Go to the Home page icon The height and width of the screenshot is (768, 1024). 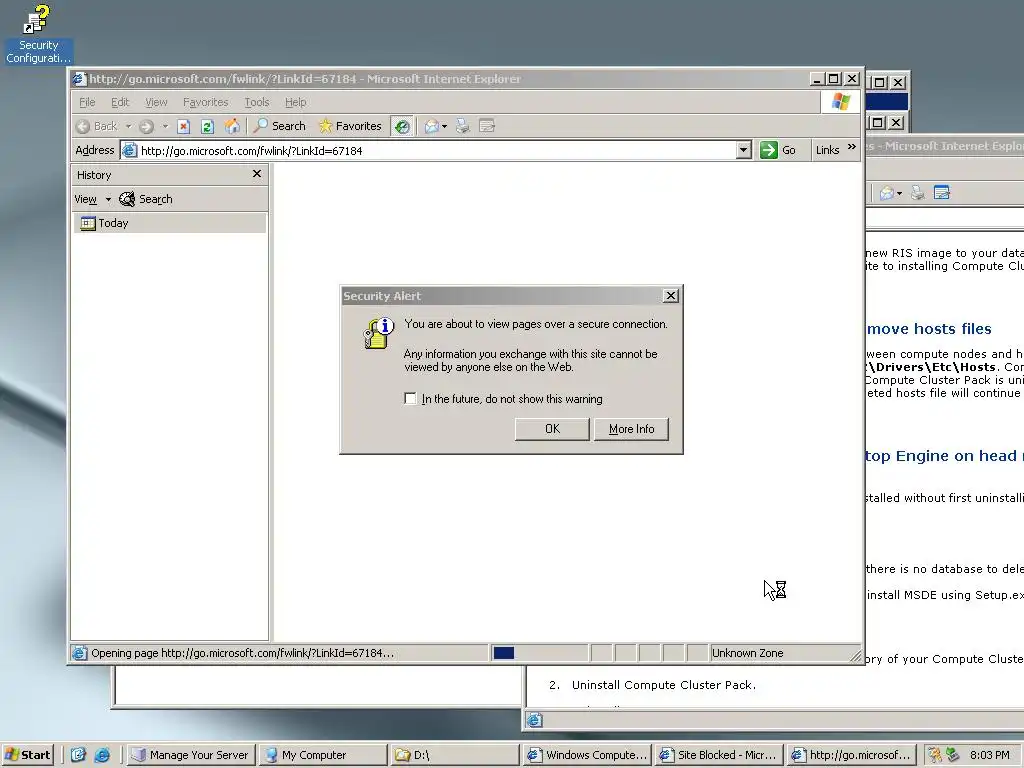(232, 126)
